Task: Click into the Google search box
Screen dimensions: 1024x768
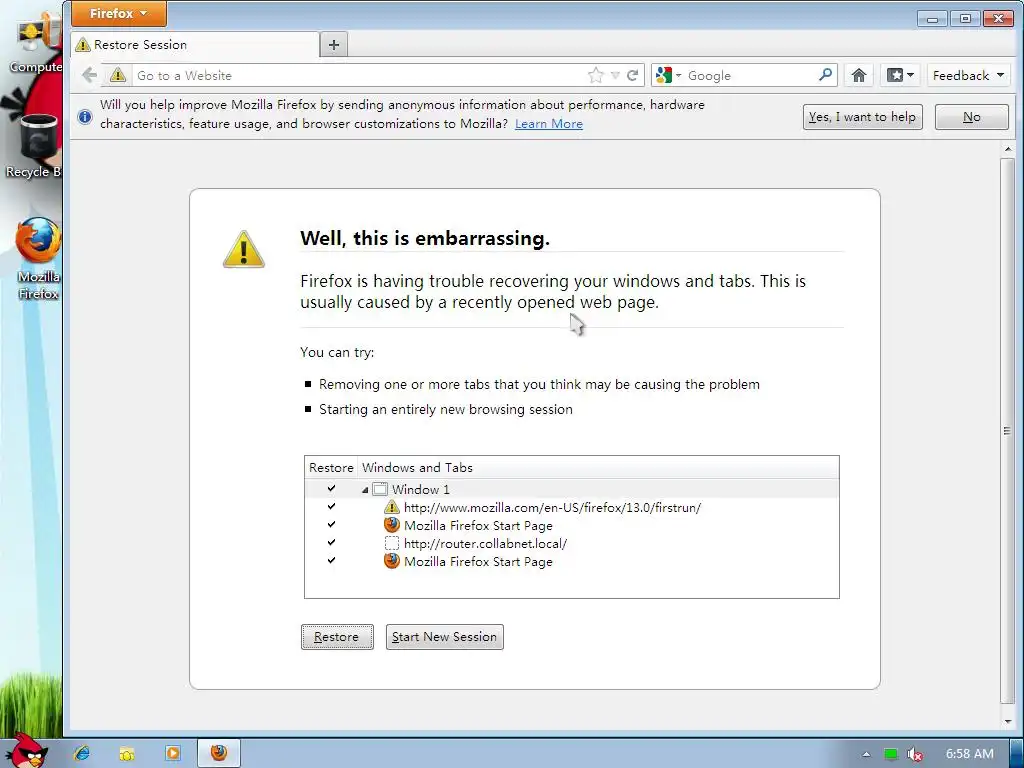Action: (750, 76)
